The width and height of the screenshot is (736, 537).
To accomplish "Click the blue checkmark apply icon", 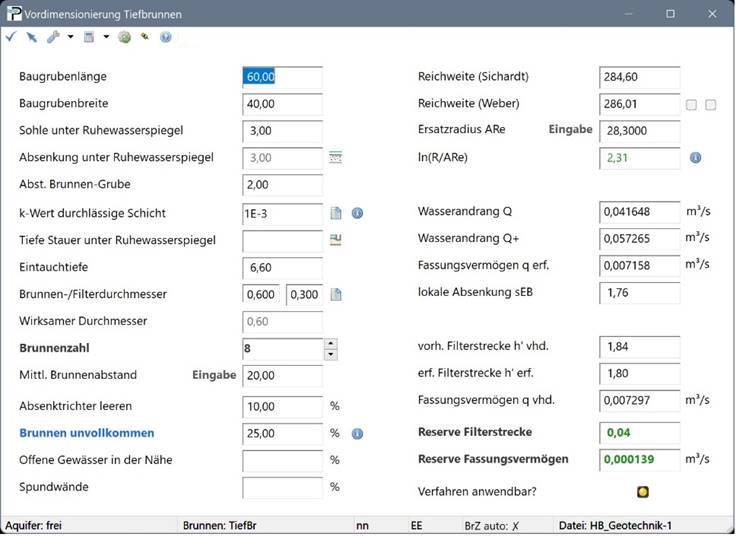I will coord(11,37).
